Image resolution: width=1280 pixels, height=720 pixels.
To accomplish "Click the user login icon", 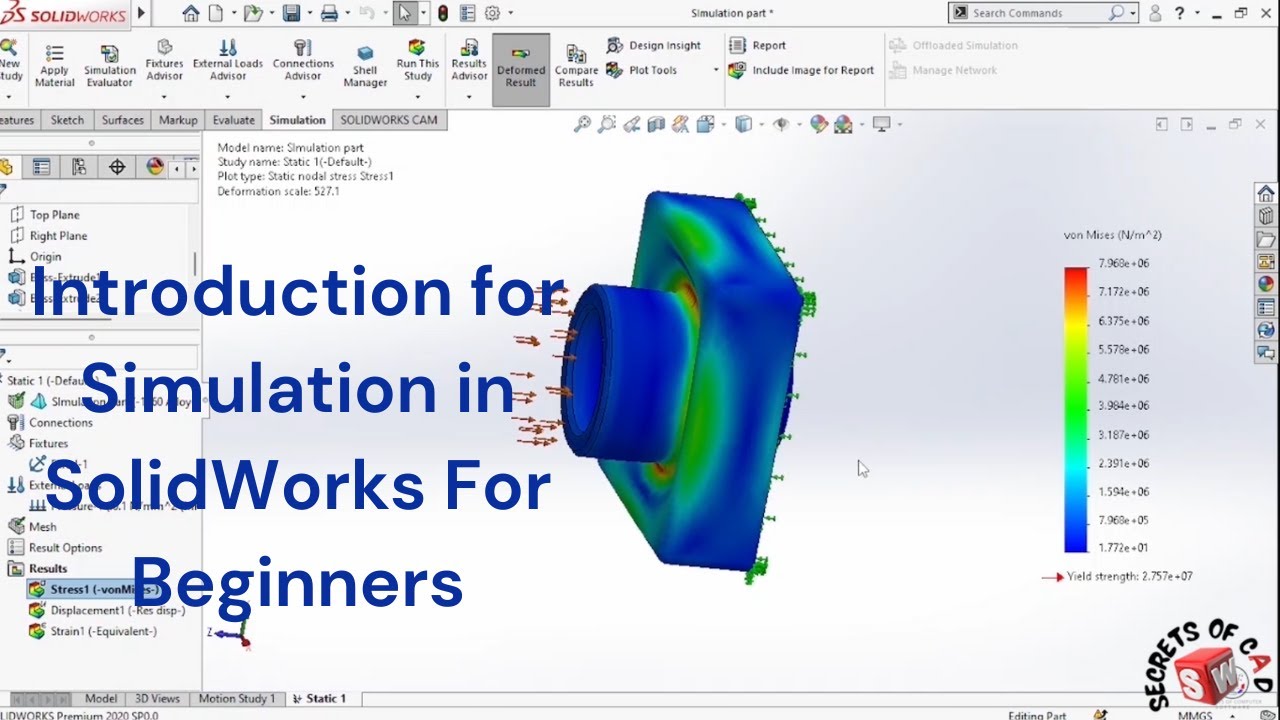I will pos(1155,14).
